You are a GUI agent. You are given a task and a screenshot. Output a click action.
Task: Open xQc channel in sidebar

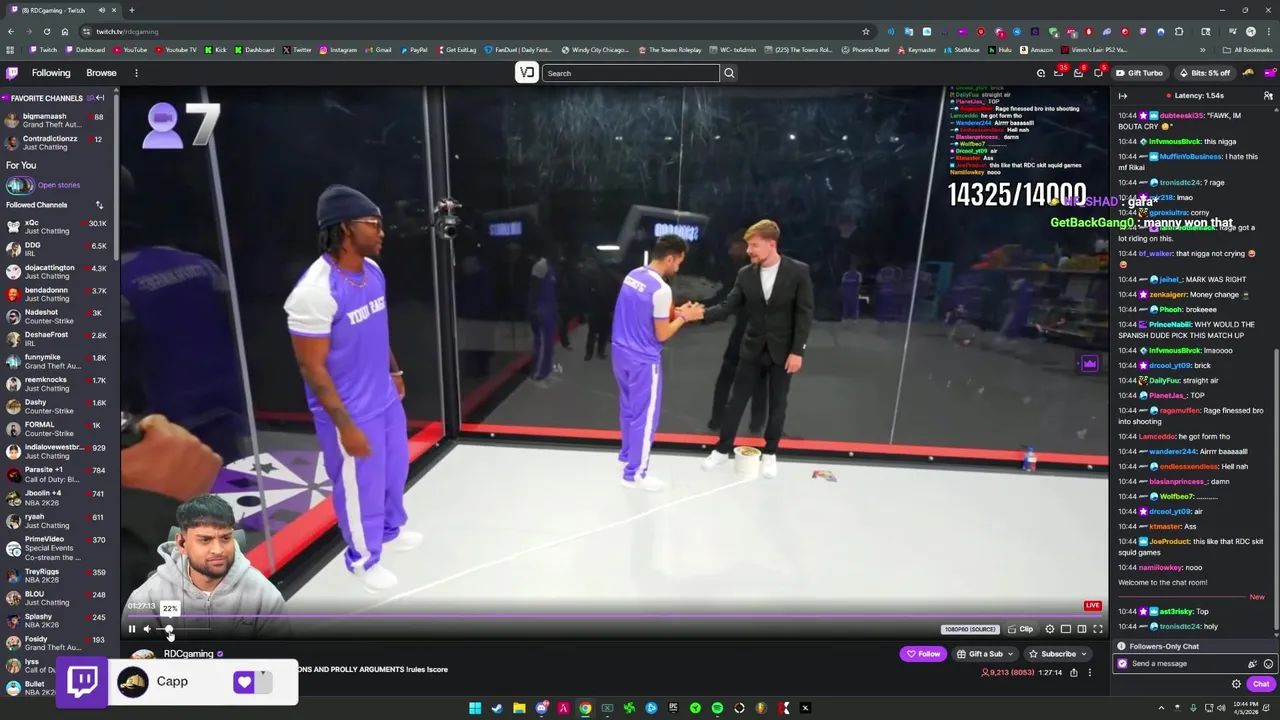click(x=59, y=227)
